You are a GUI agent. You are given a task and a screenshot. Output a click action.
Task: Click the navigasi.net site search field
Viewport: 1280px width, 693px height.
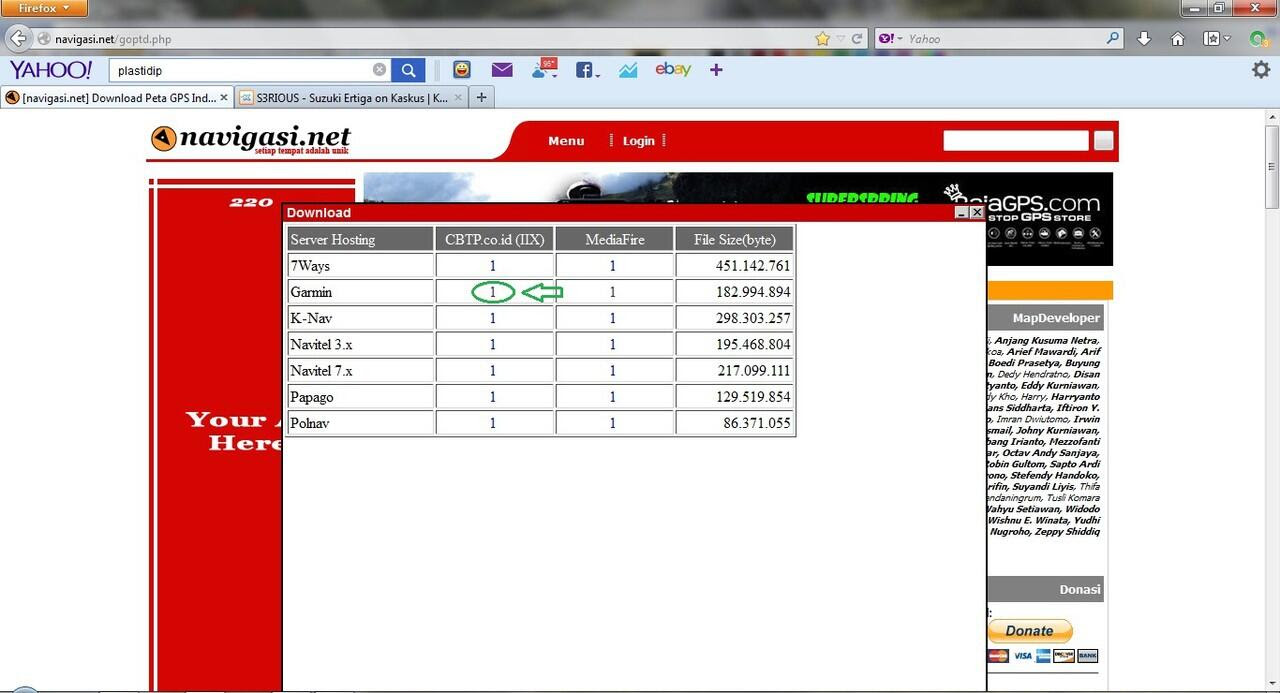tap(1015, 141)
